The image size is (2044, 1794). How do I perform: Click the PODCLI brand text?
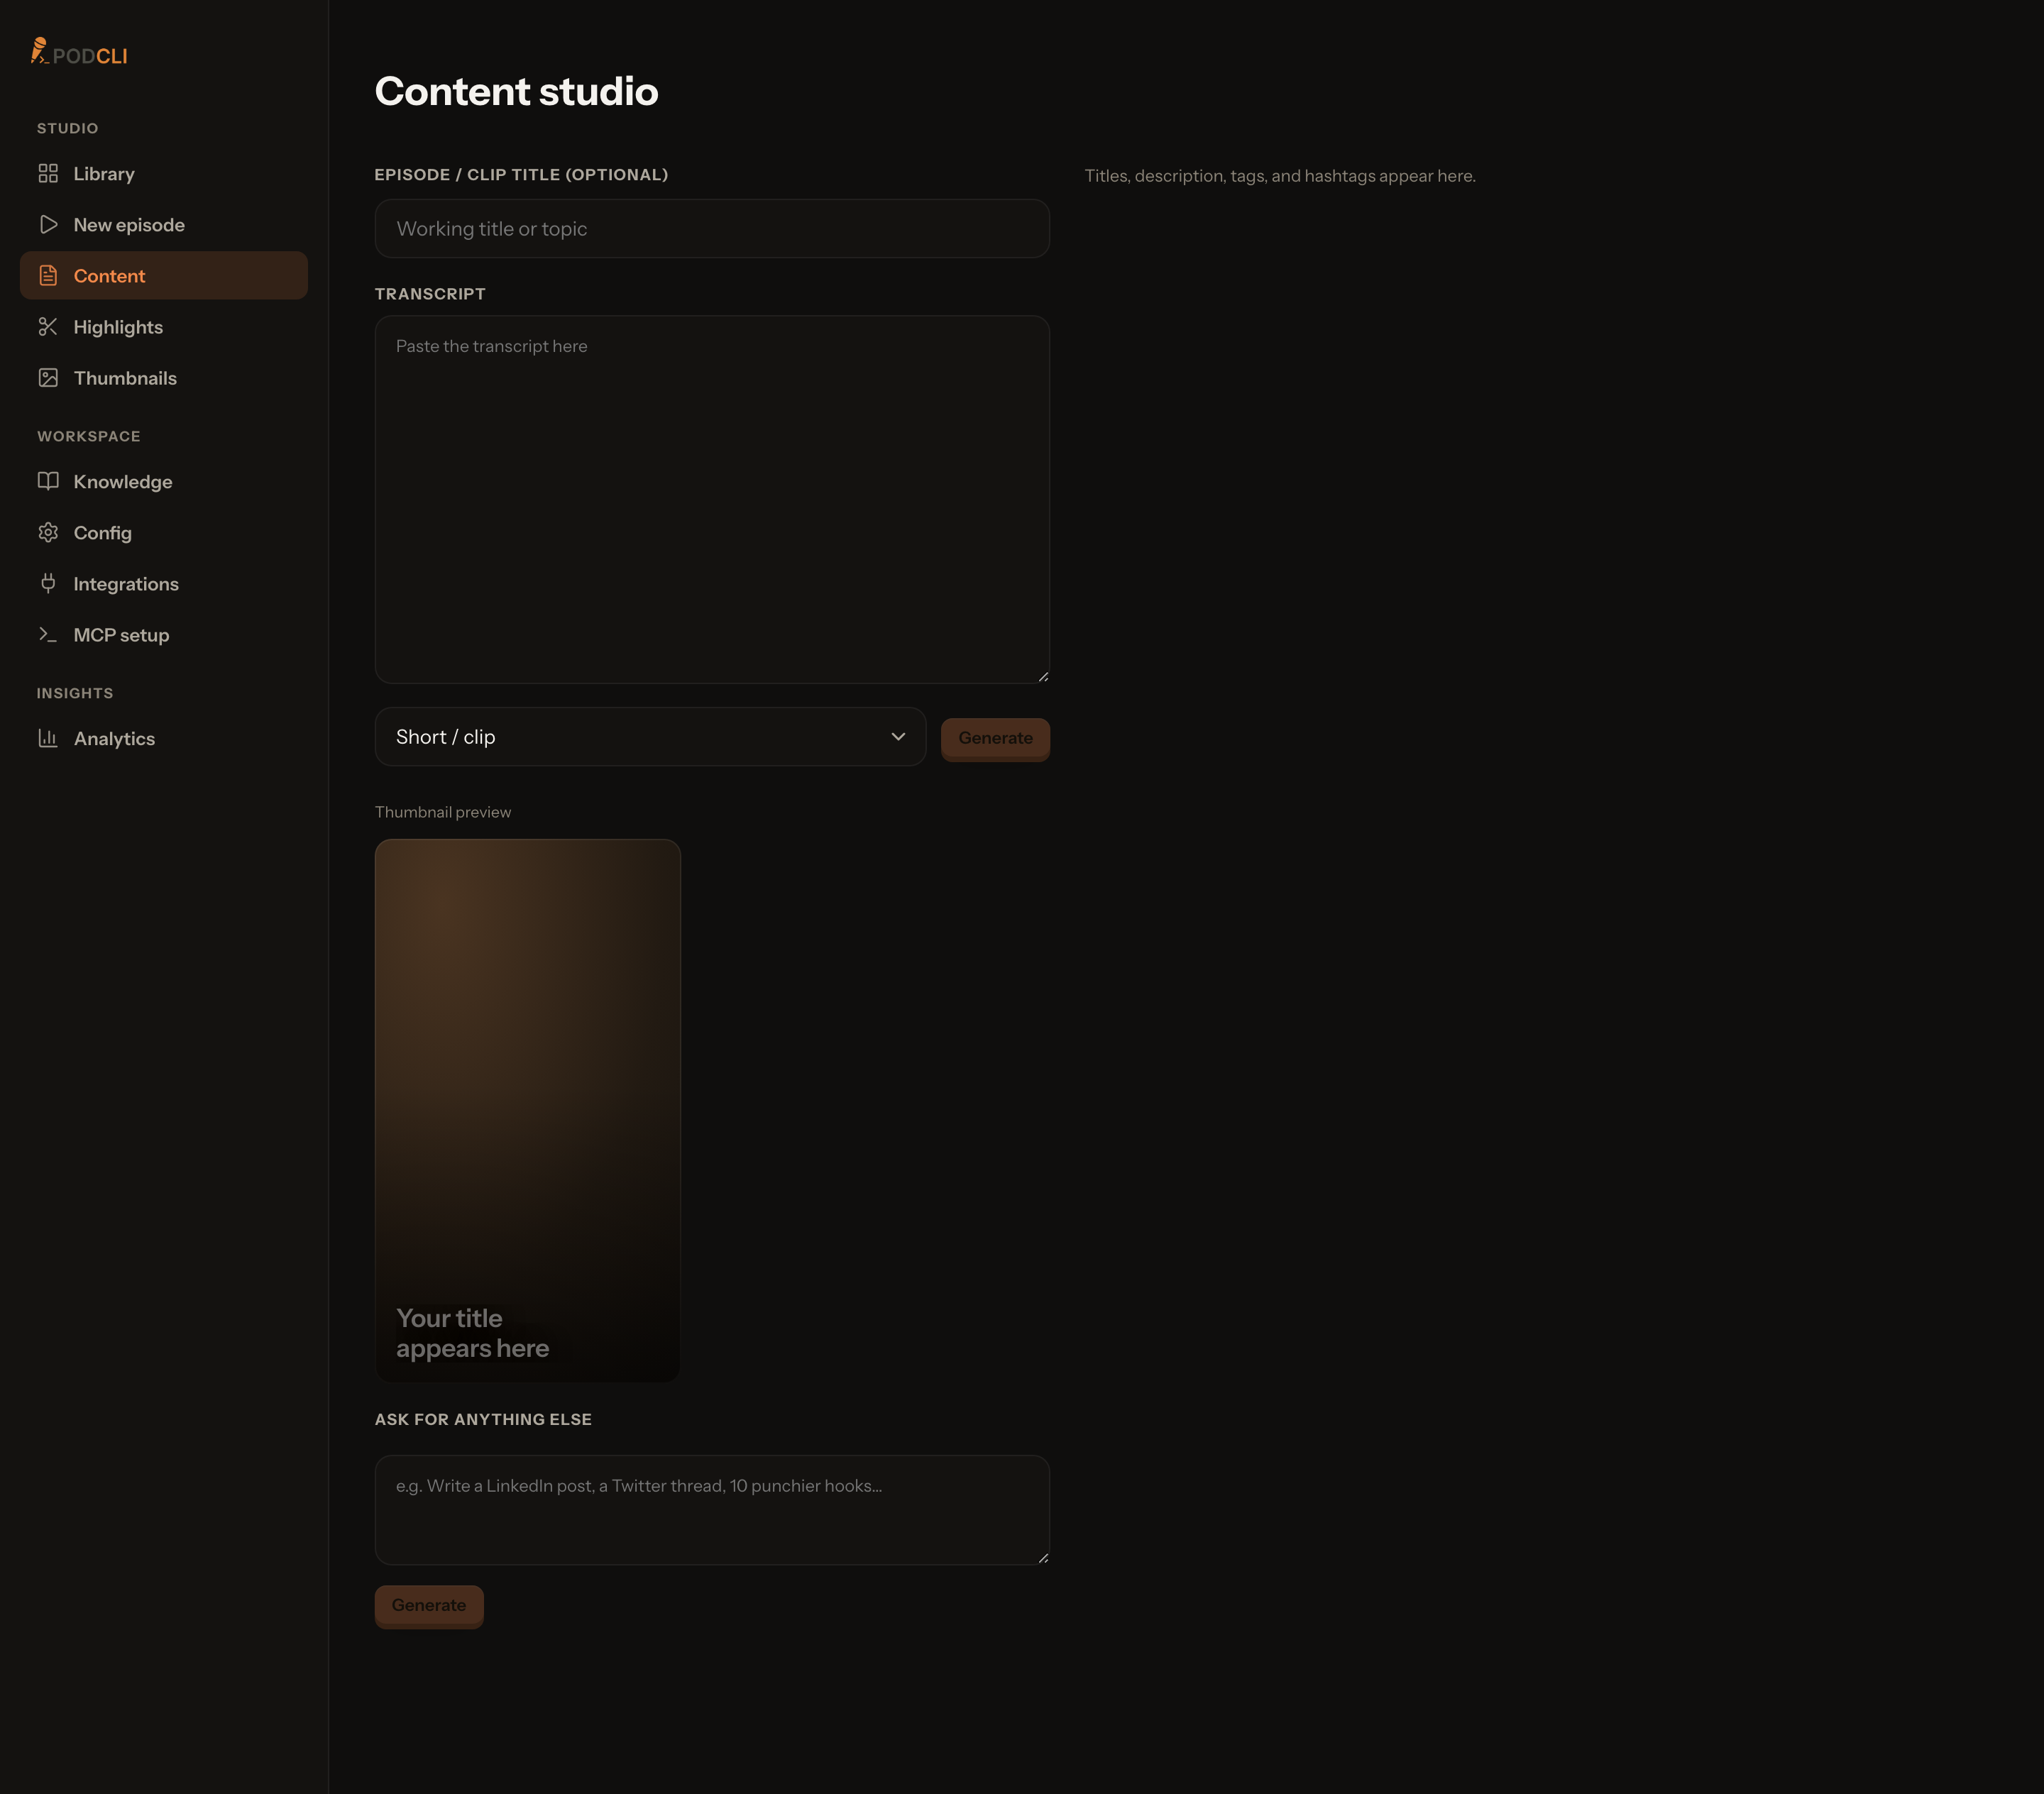tap(90, 57)
